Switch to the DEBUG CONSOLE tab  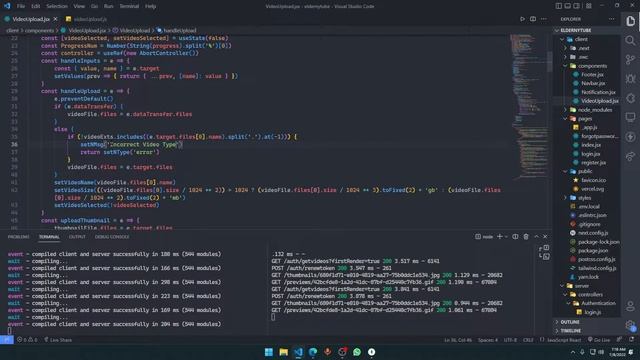click(112, 237)
